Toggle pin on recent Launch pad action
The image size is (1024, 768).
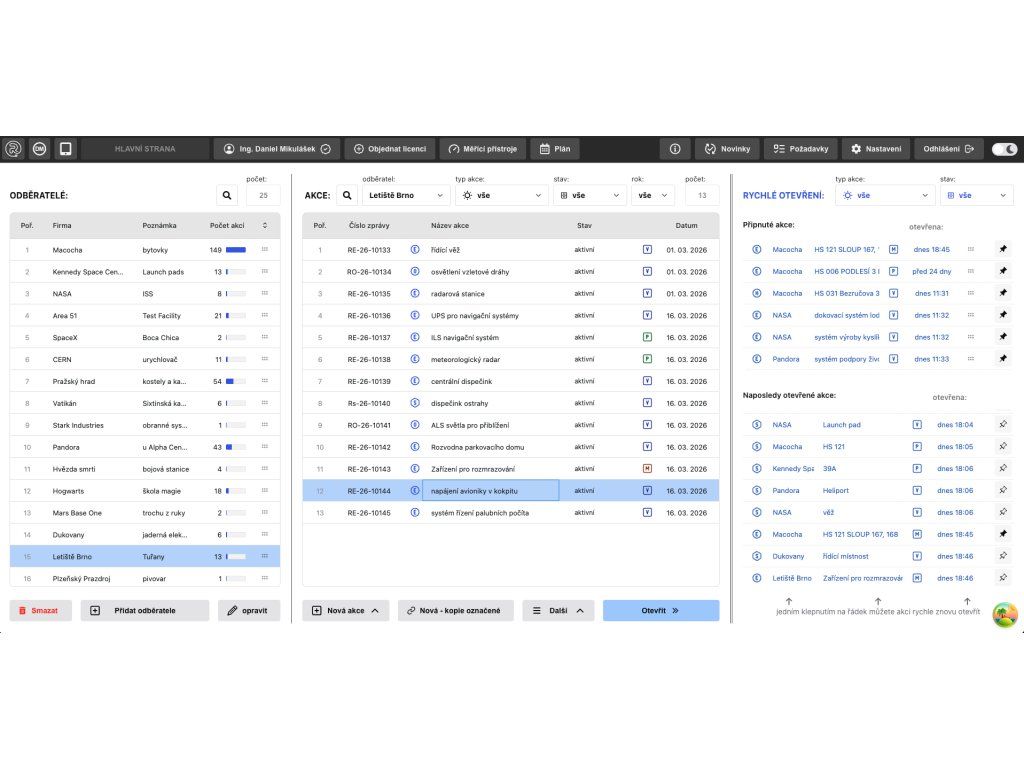click(1003, 425)
